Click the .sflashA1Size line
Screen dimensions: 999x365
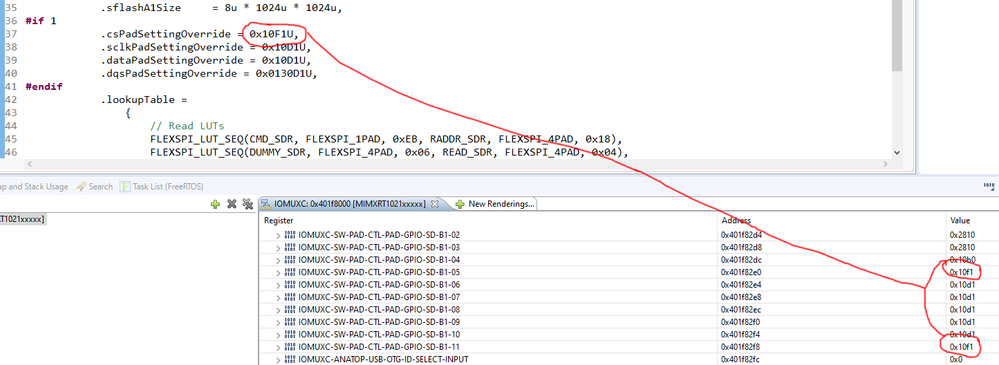click(x=222, y=8)
